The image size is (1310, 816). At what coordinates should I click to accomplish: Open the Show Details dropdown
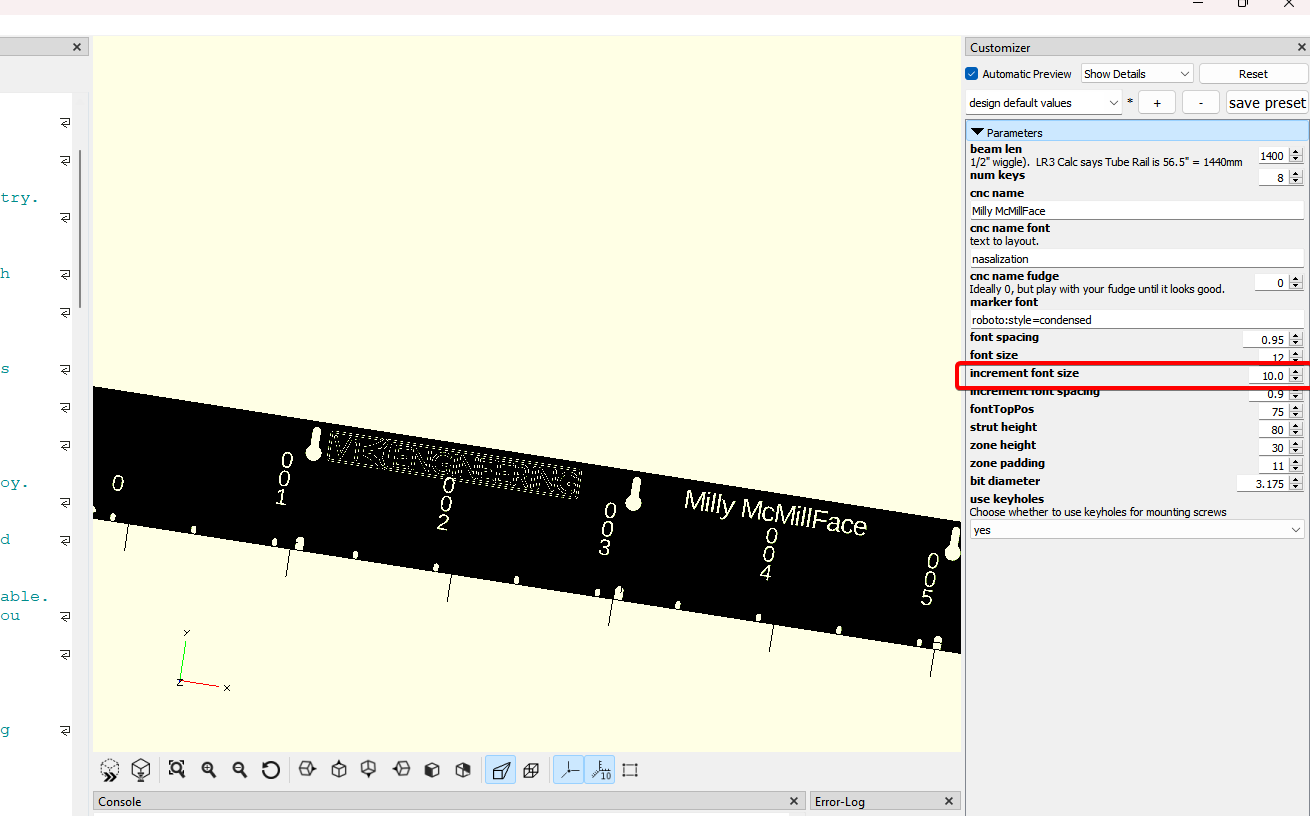pos(1136,73)
